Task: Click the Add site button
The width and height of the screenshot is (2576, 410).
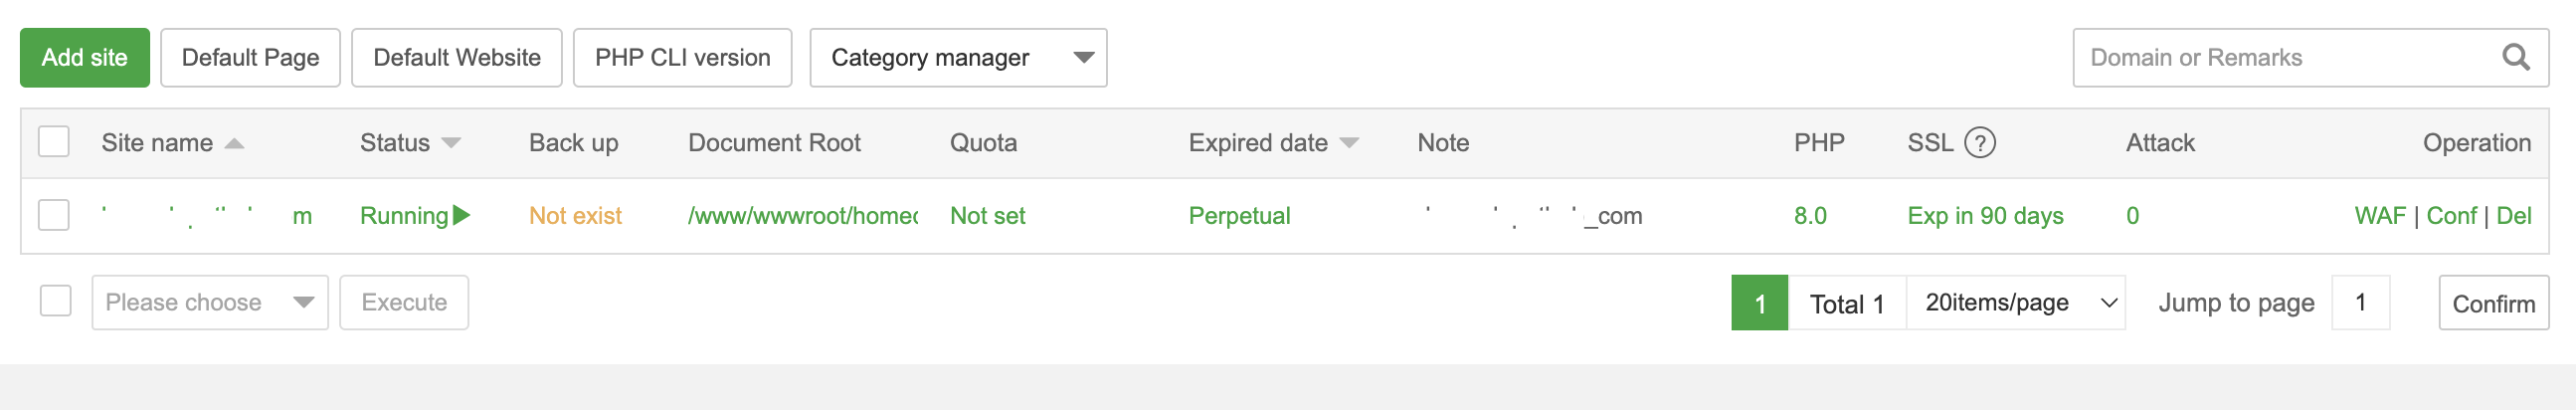Action: coord(85,58)
